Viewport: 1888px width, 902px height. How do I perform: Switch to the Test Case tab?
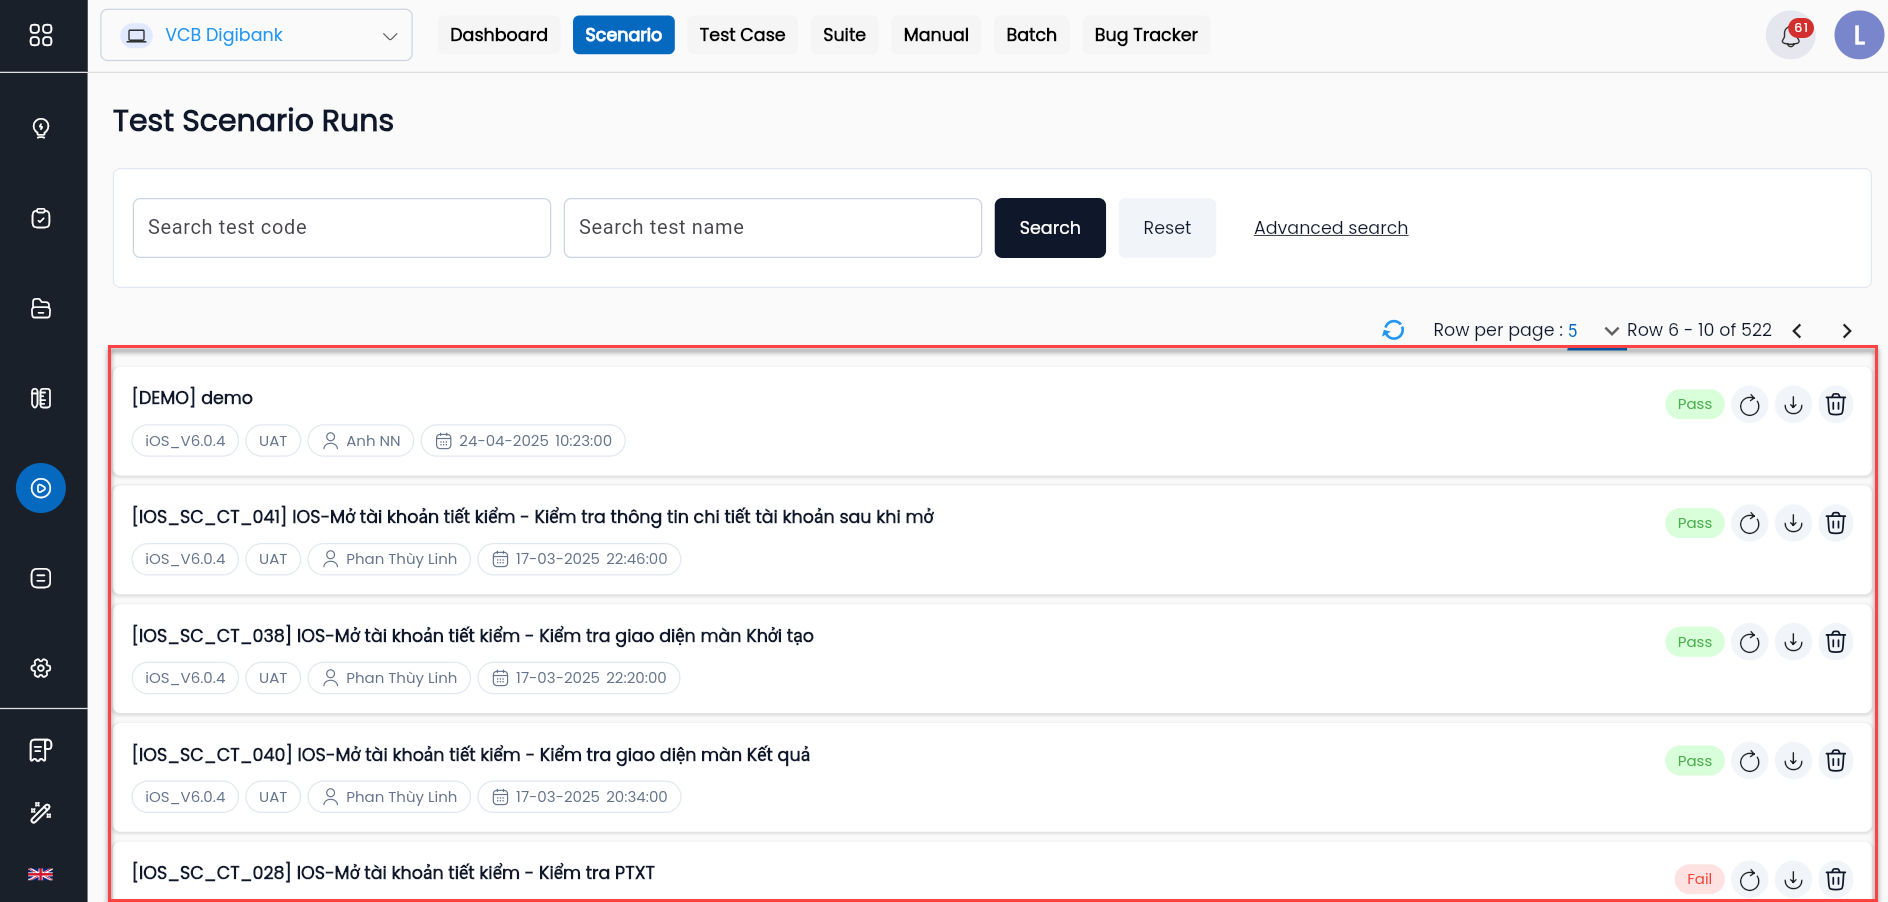742,35
